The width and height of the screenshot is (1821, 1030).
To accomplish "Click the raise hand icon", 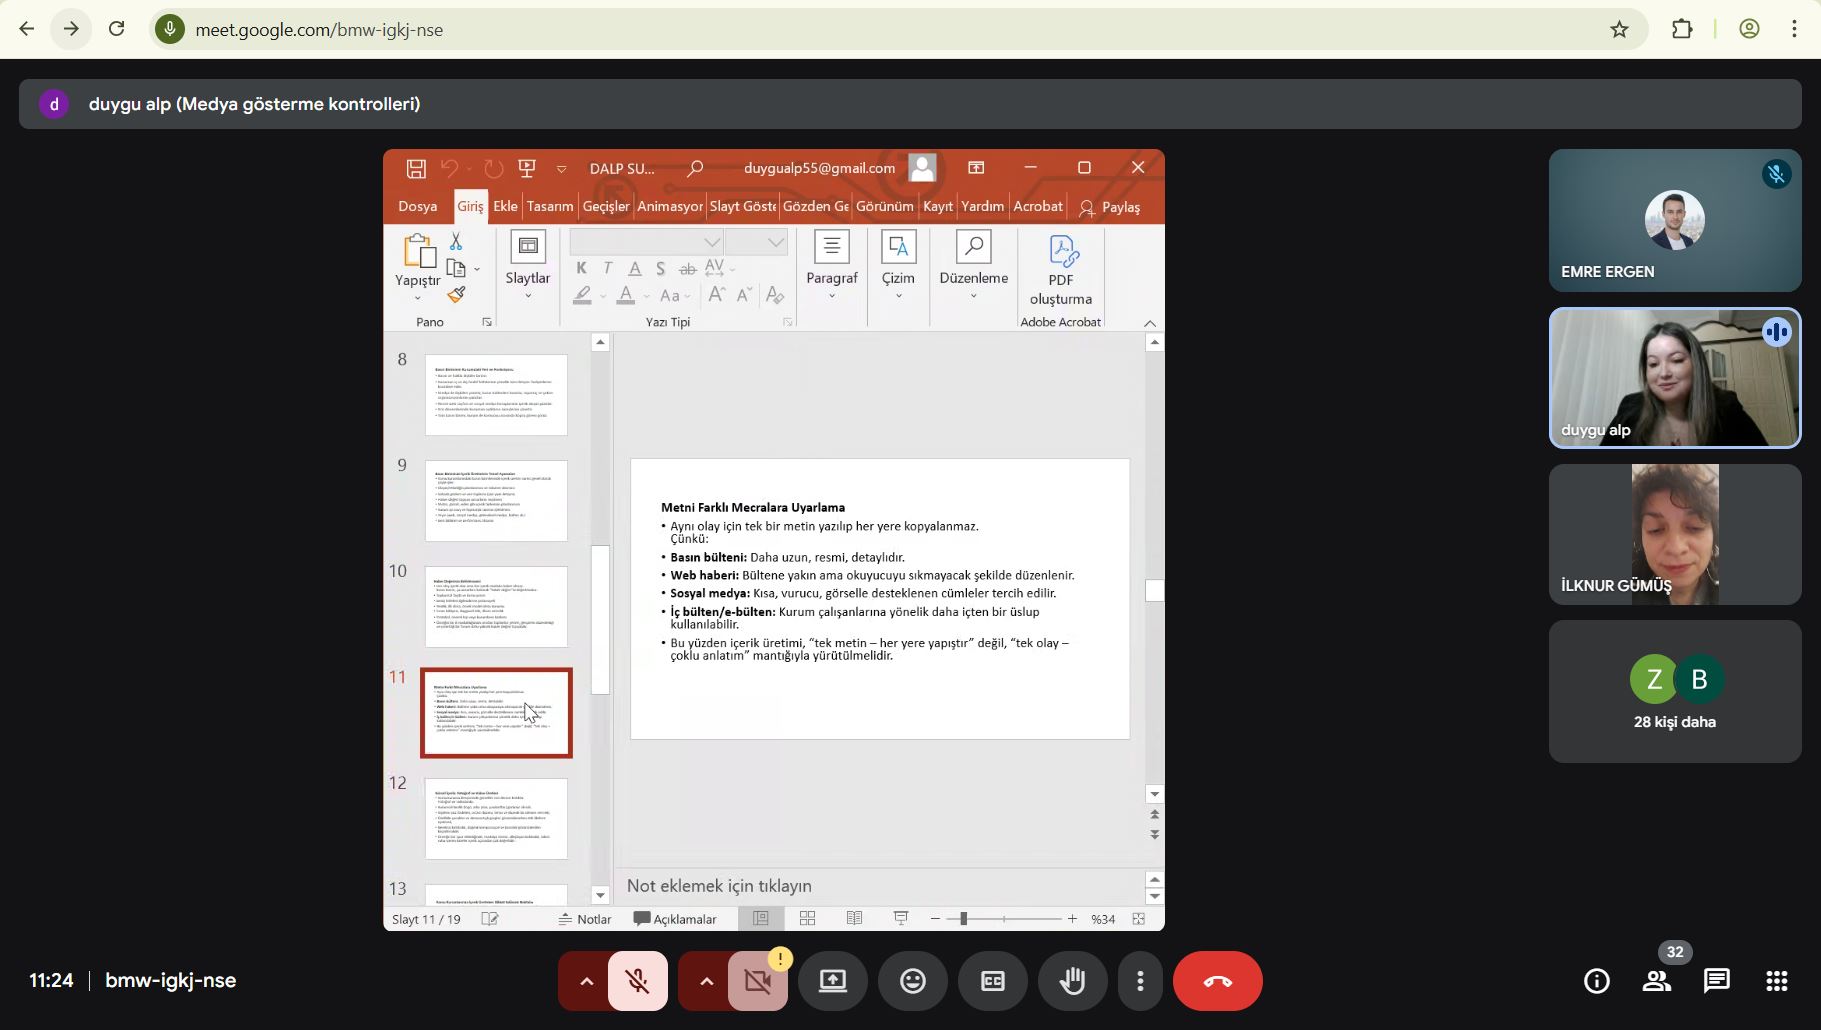I will (1072, 981).
